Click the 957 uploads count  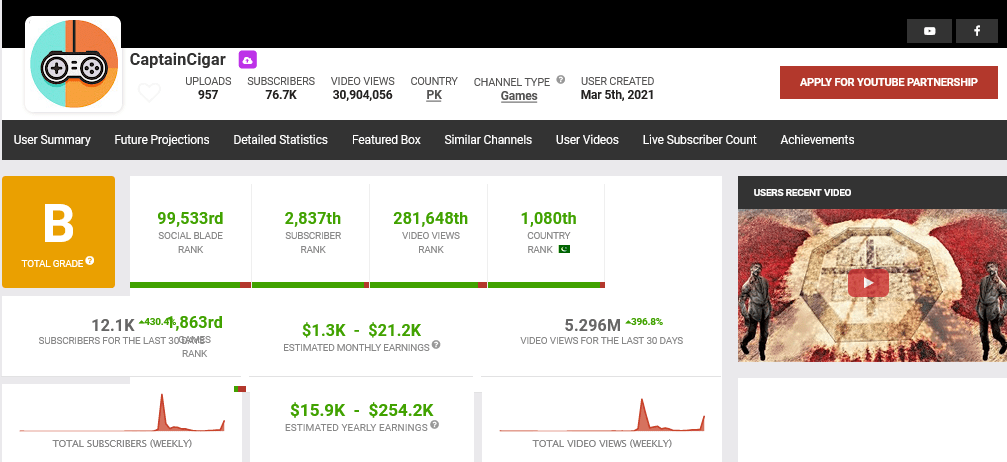point(208,95)
